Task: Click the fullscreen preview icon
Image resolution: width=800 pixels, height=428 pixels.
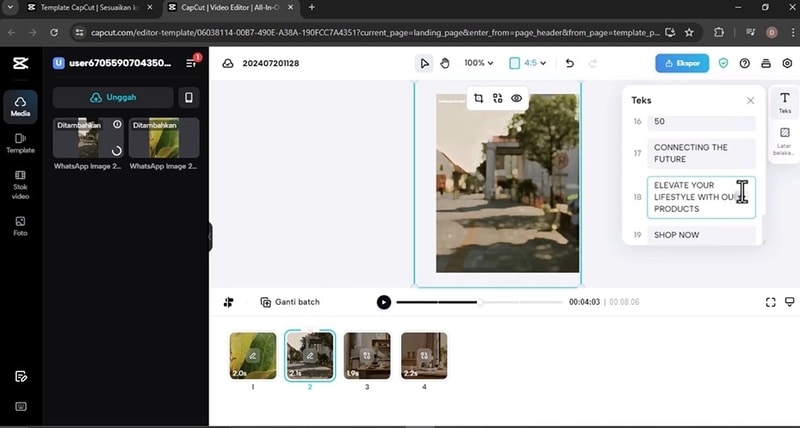Action: click(770, 302)
